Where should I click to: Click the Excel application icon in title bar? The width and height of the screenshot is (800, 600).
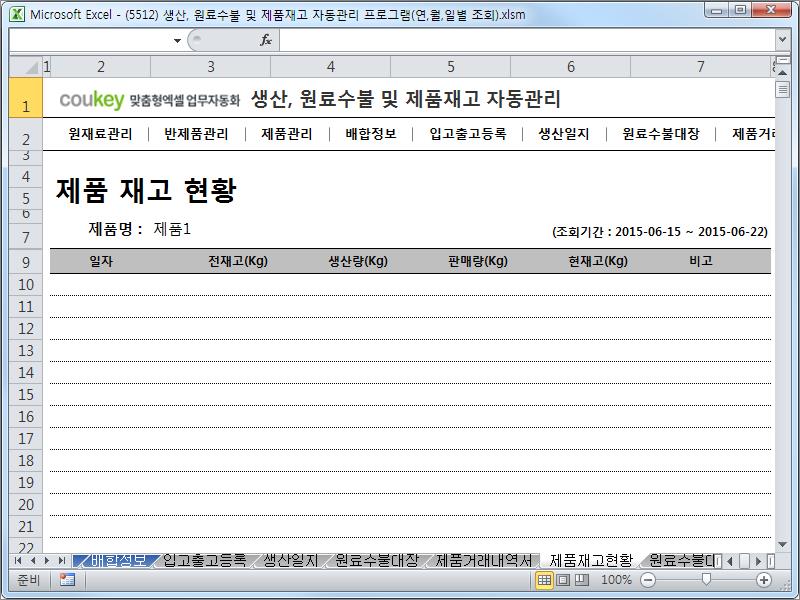point(17,14)
